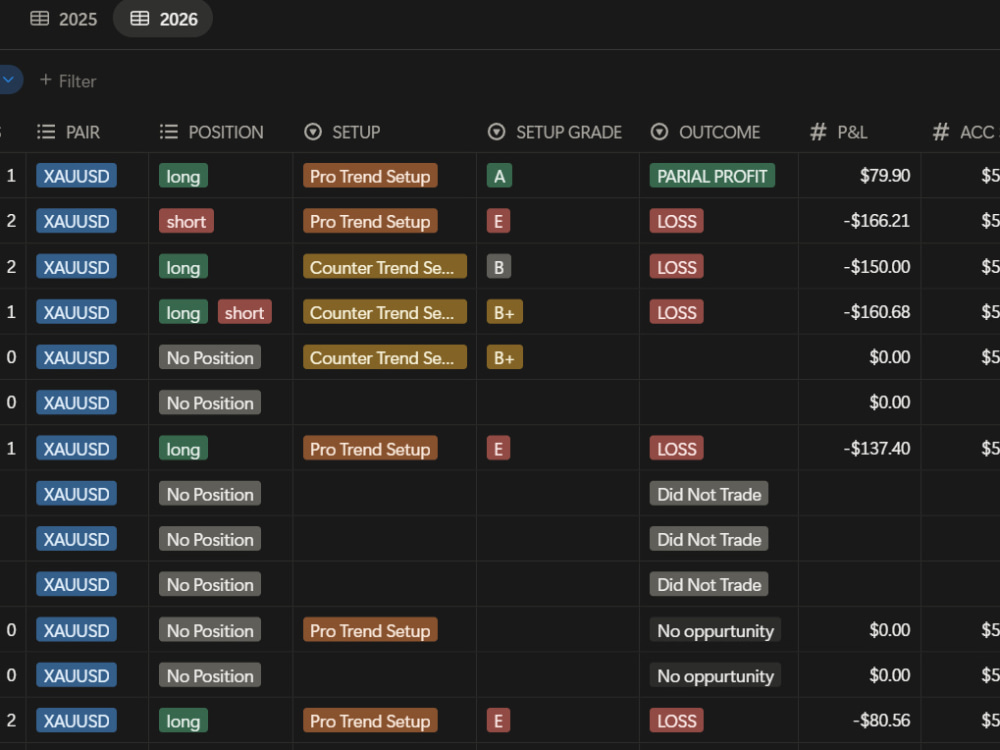Screen dimensions: 1000x750
Task: Click the B+ grade tag in the -$160.68 row
Action: point(504,312)
